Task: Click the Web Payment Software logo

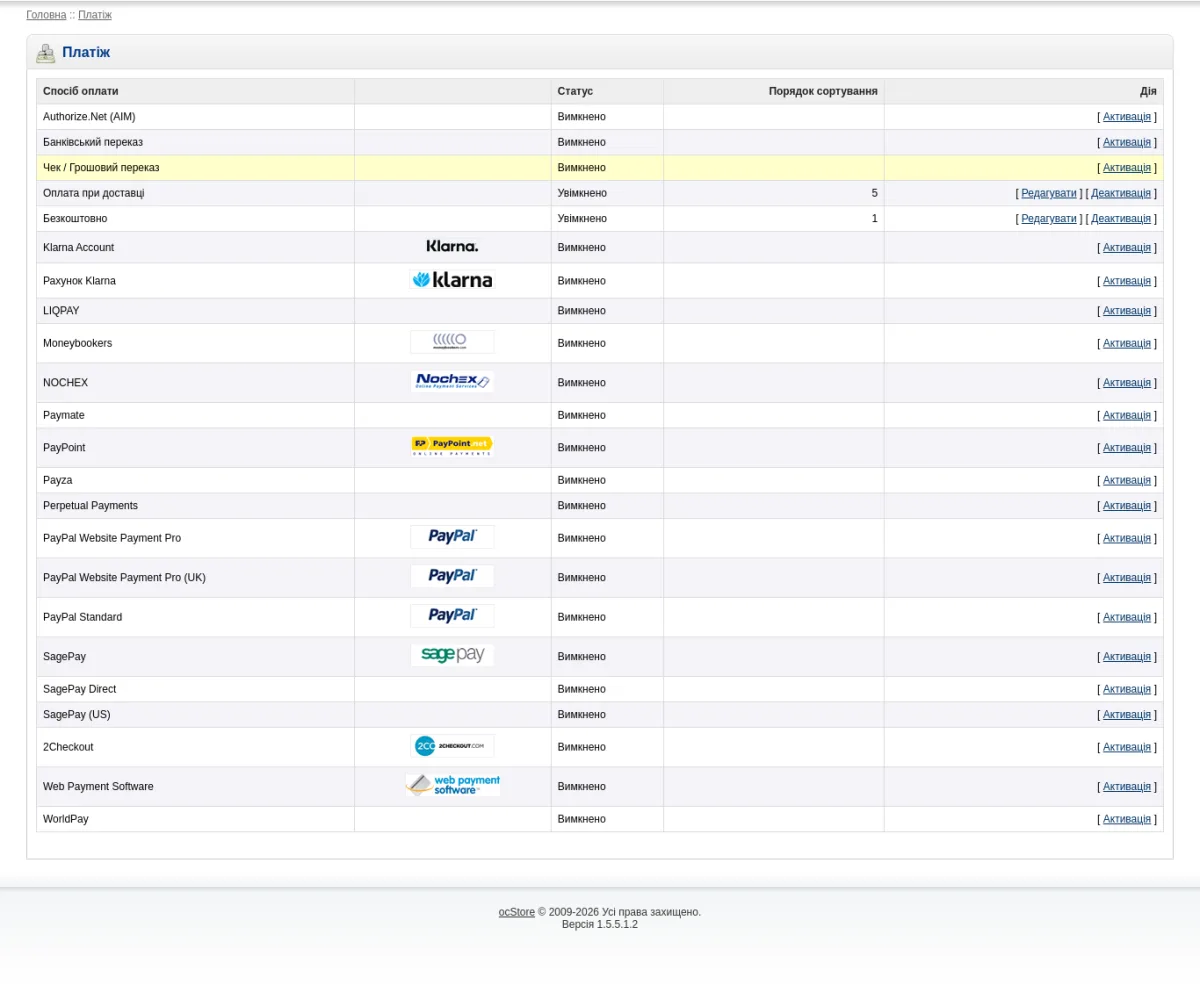Action: pyautogui.click(x=452, y=785)
